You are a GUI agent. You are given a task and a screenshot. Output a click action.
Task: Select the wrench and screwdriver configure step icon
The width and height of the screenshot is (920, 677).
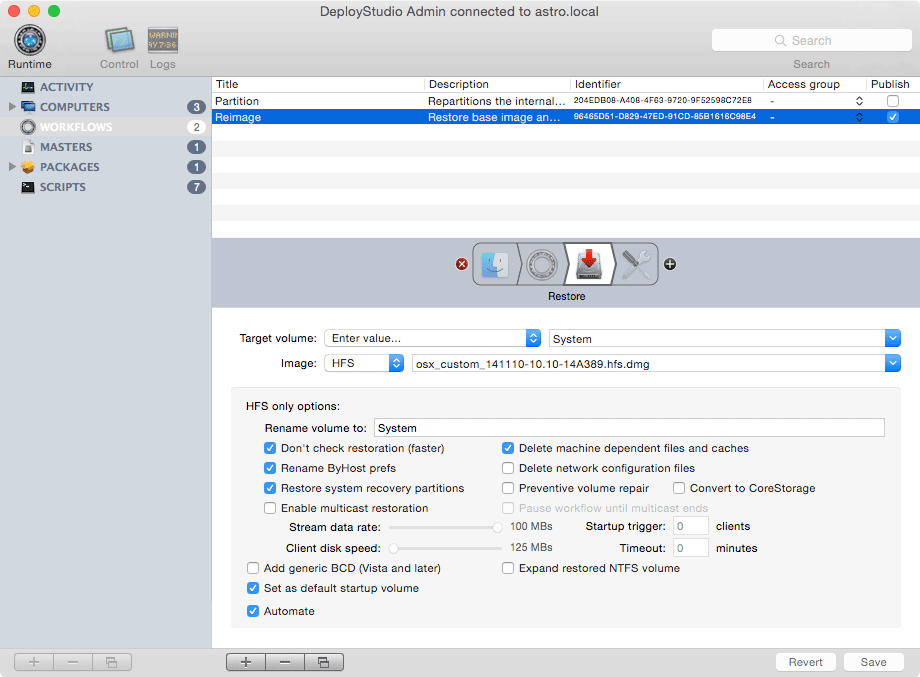tap(635, 264)
